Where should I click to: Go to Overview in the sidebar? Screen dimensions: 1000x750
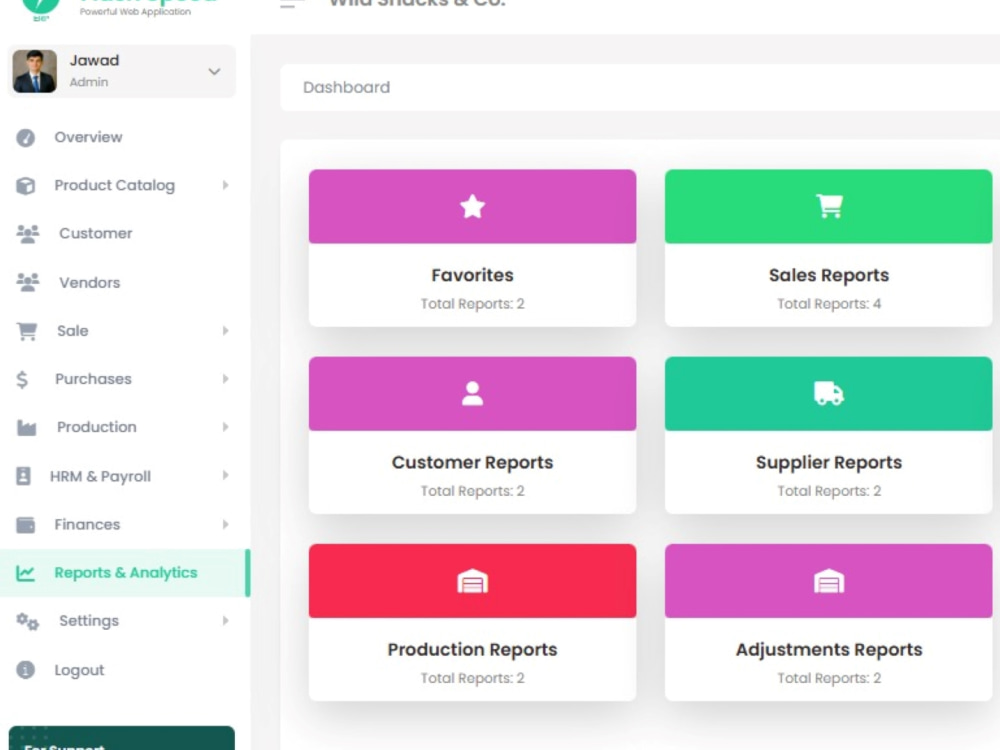[88, 137]
